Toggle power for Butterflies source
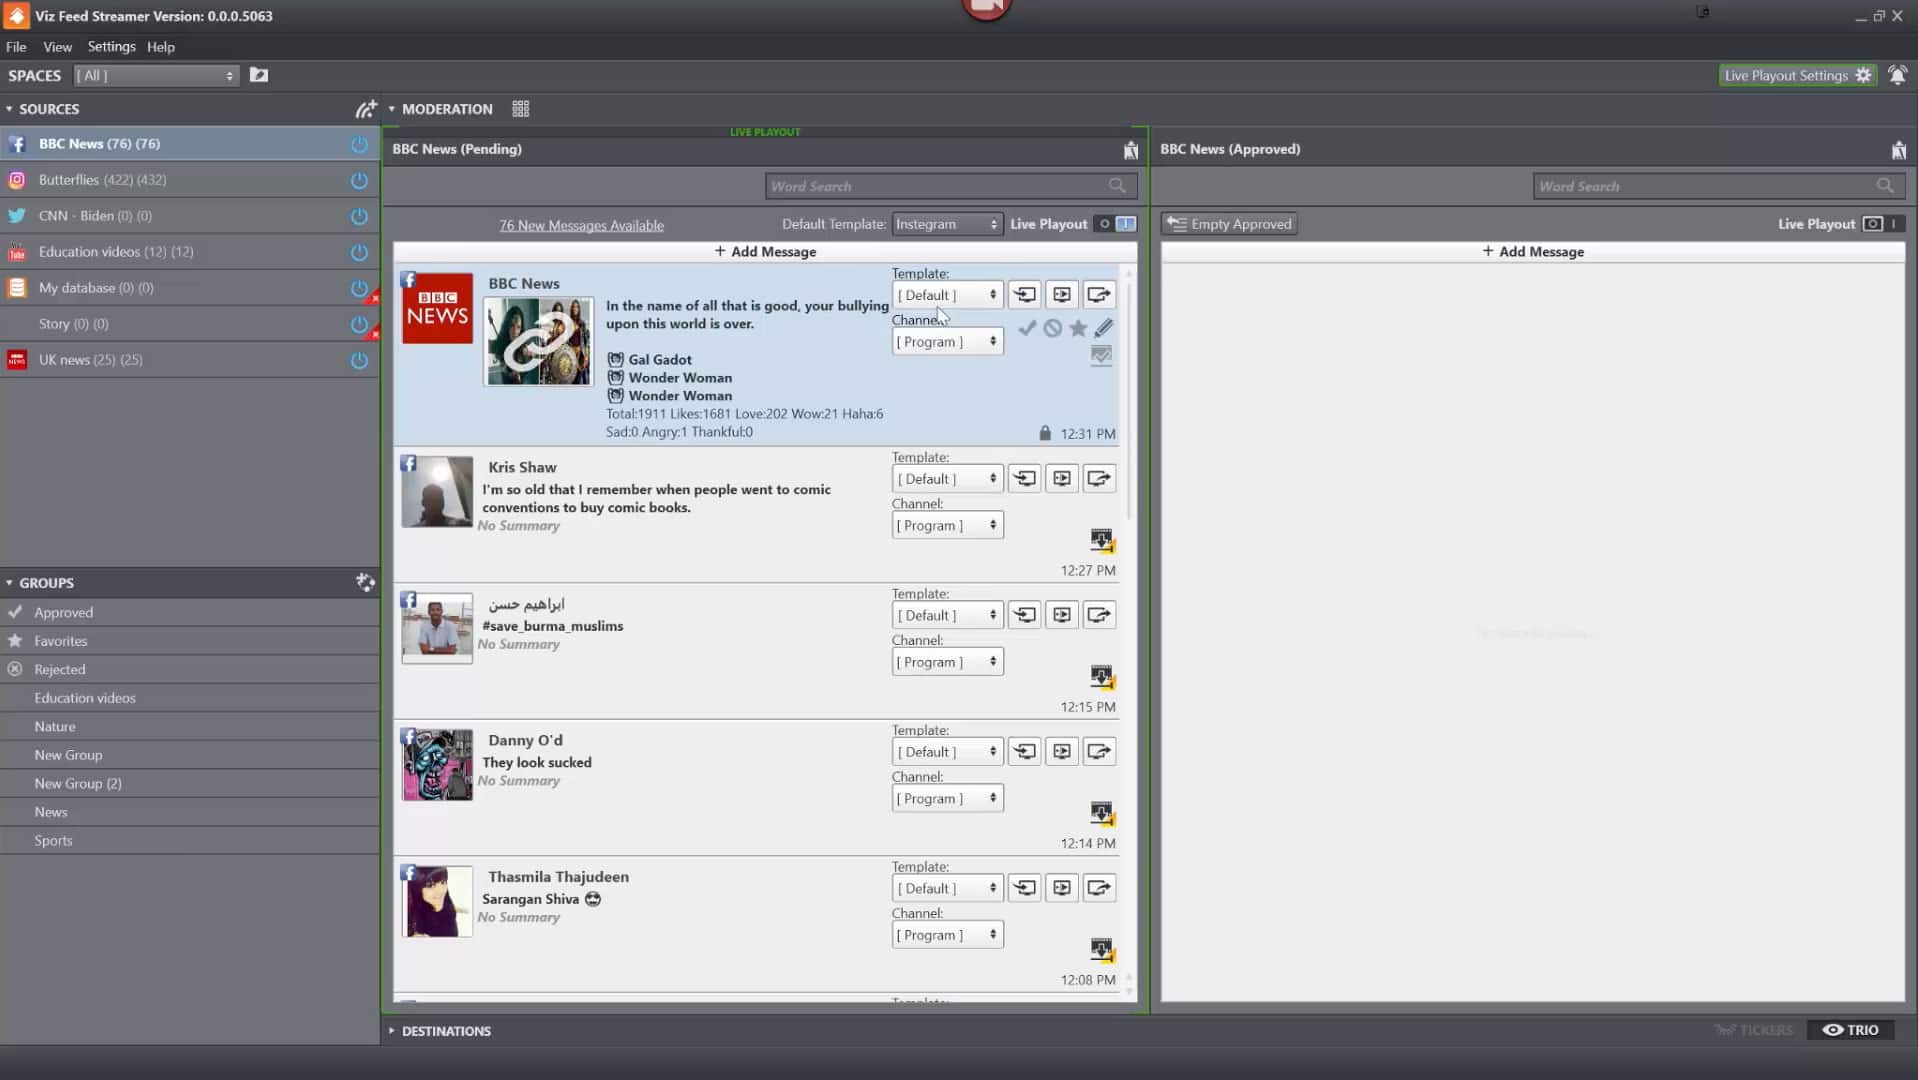Image resolution: width=1918 pixels, height=1080 pixels. [359, 181]
